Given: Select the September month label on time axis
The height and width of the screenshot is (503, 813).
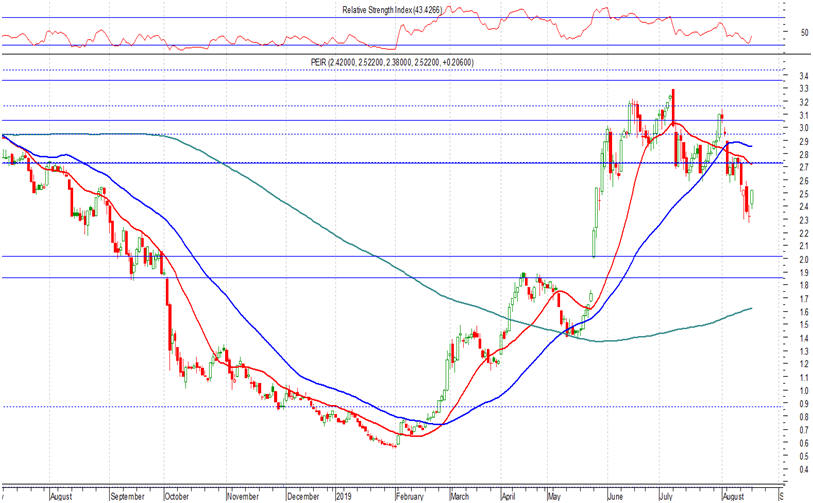Looking at the screenshot, I should (x=127, y=494).
